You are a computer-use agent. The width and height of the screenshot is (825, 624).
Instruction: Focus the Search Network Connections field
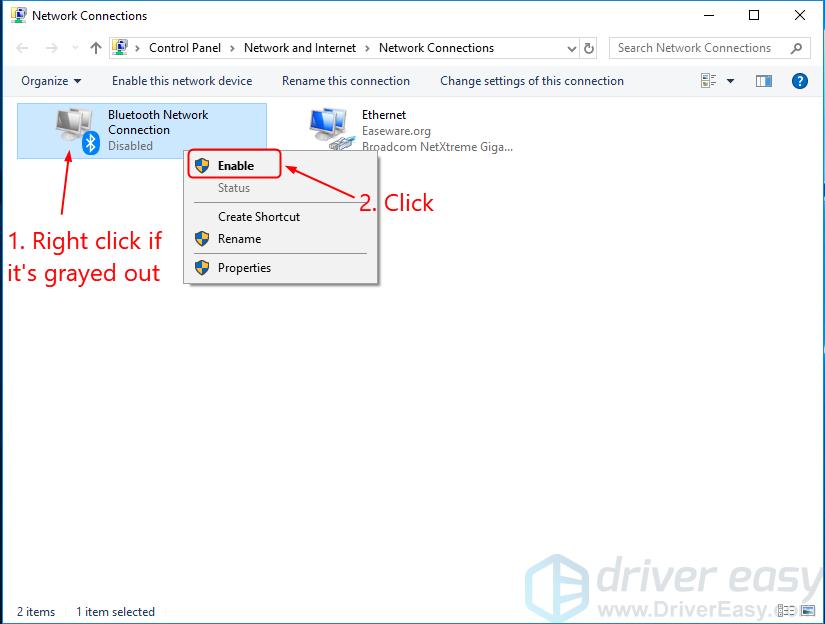700,48
